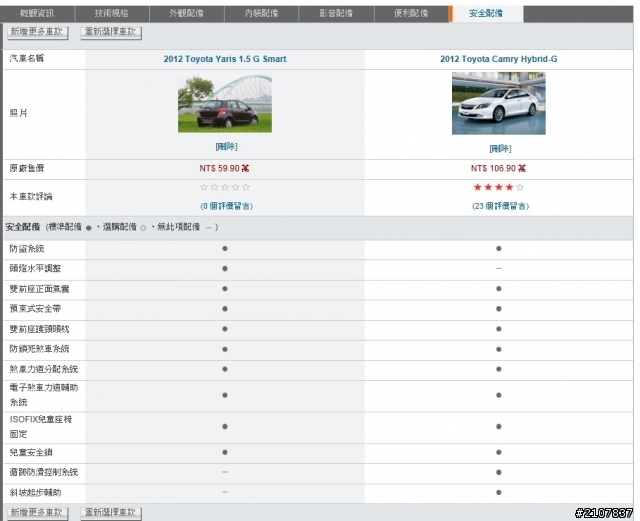Click the ISOFIX兒童座椅固定 row label
The width and height of the screenshot is (640, 521).
(x=41, y=427)
